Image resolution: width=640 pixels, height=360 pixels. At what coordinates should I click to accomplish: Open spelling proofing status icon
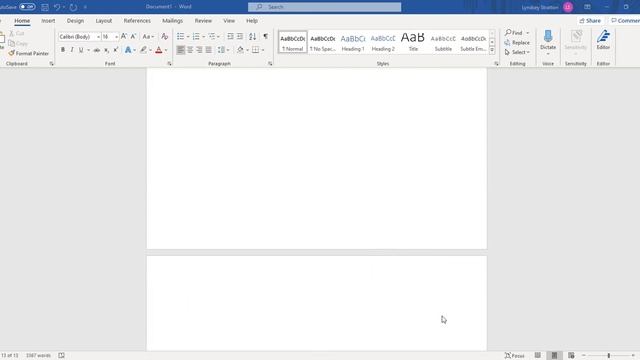(61, 356)
